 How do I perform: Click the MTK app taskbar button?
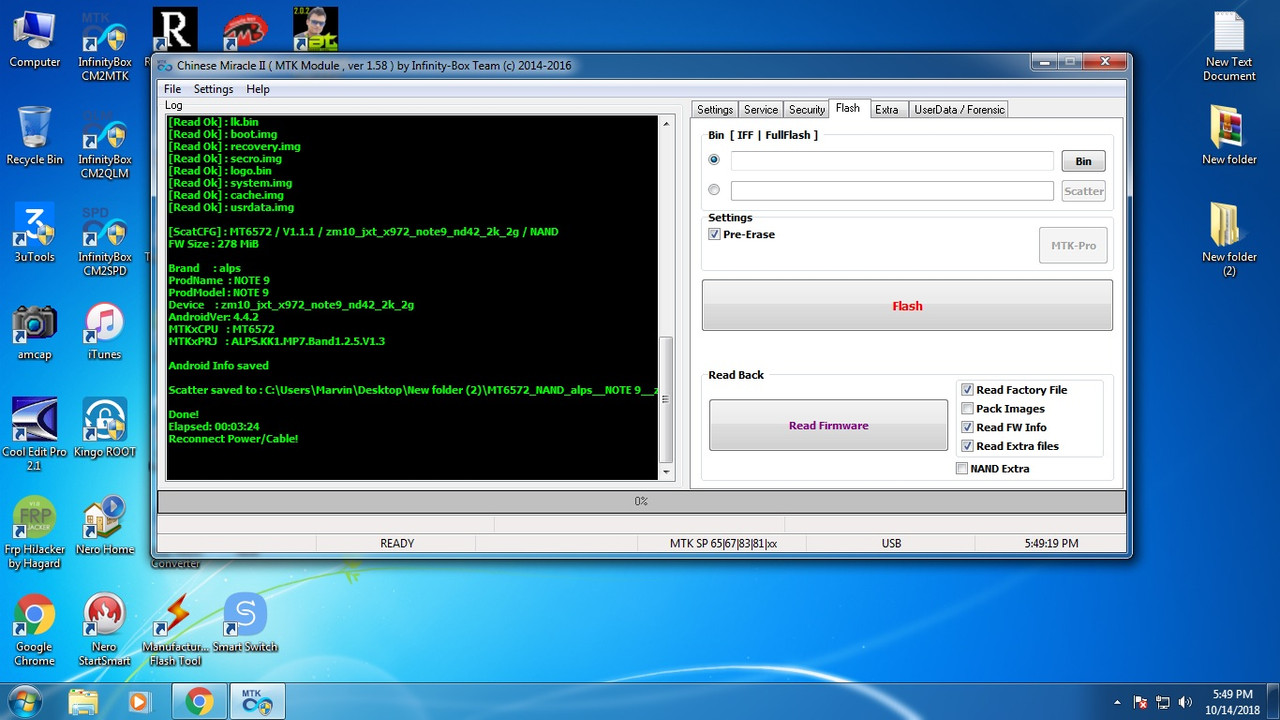(x=257, y=702)
